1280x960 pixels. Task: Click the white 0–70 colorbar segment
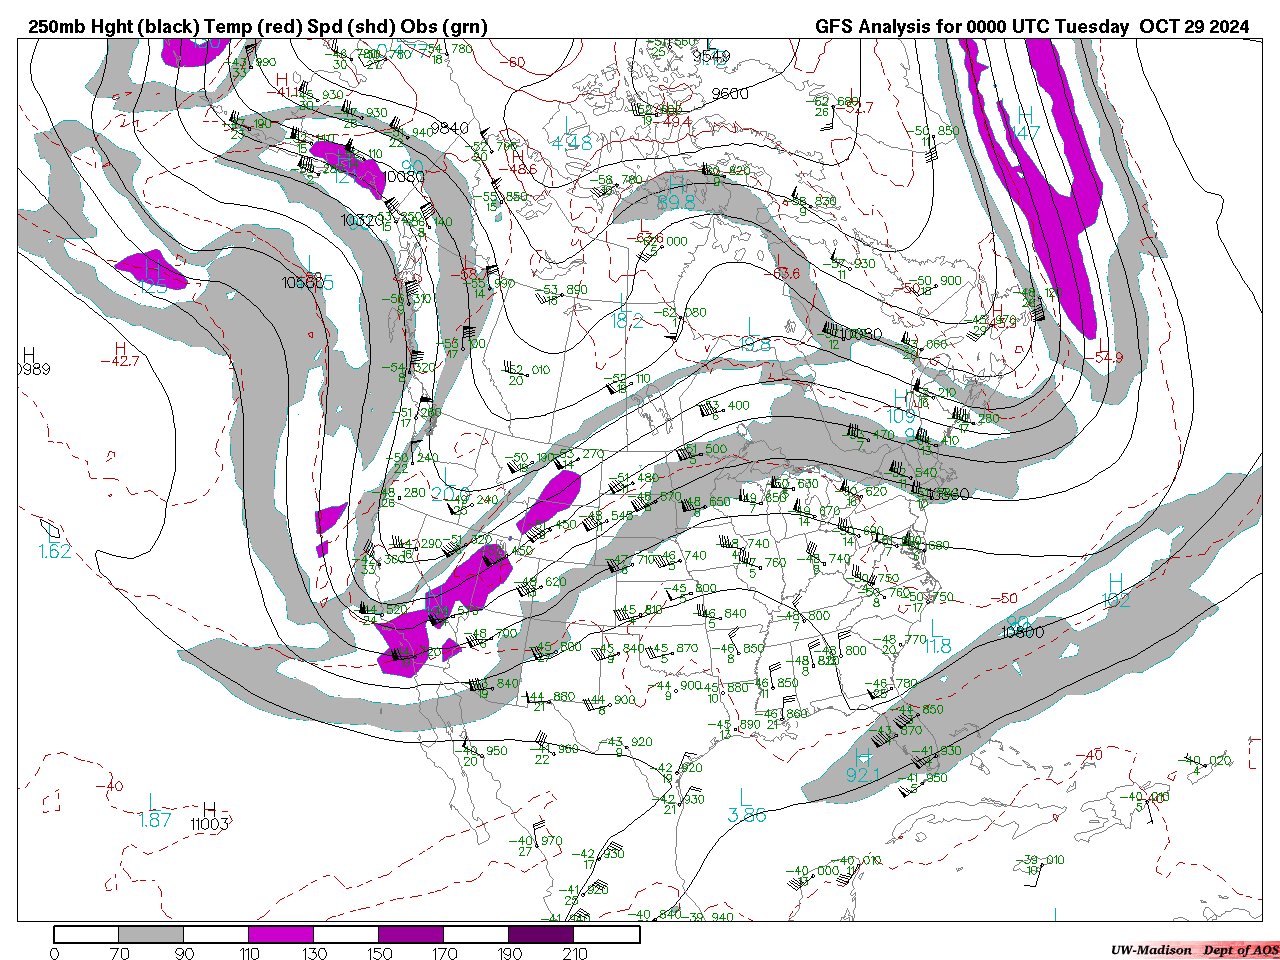pyautogui.click(x=86, y=934)
